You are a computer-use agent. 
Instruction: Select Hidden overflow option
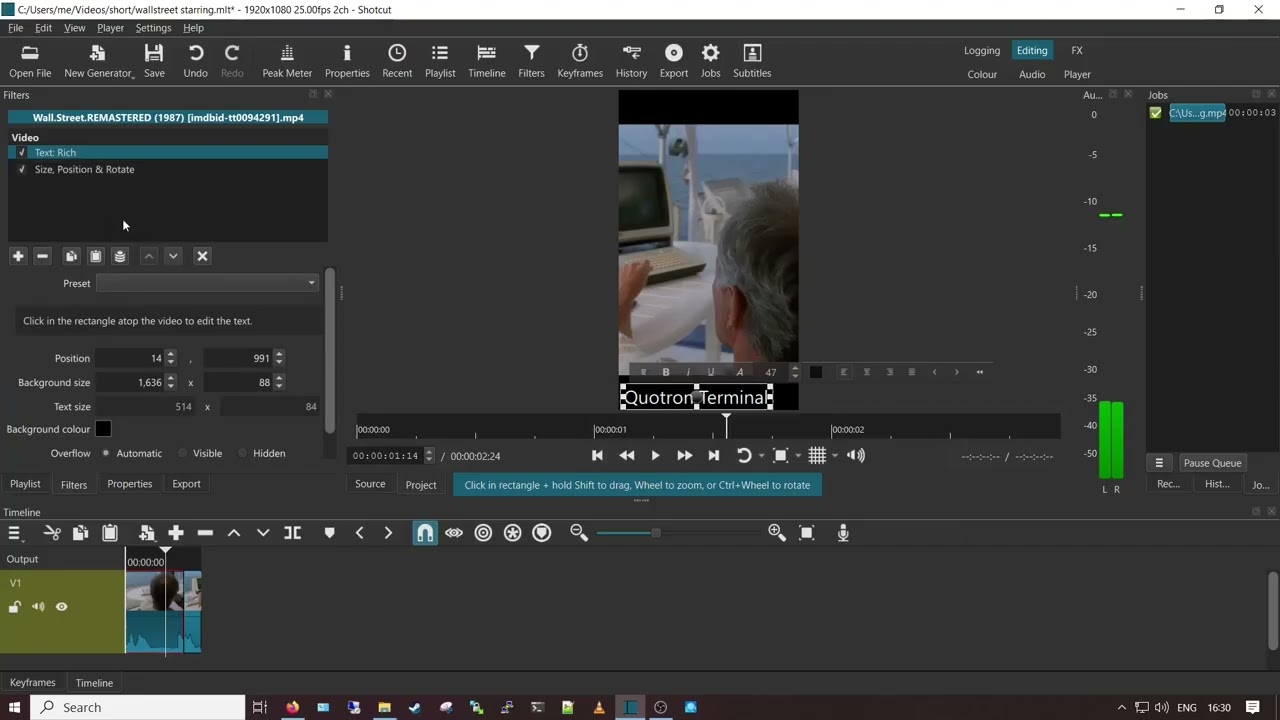[x=243, y=453]
